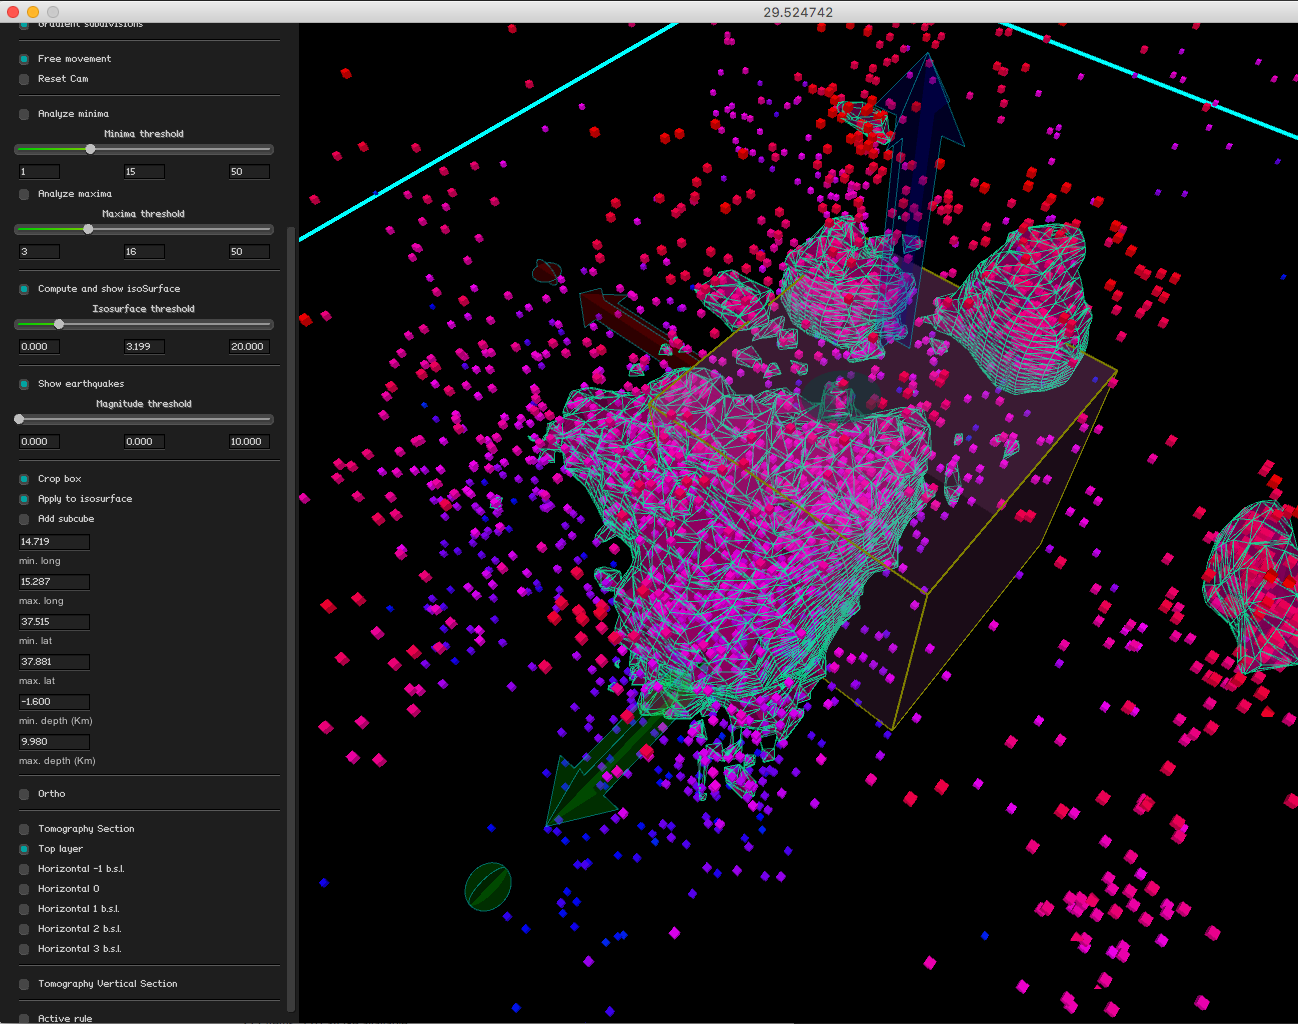Enable Tomography Vertical Section

(24, 984)
